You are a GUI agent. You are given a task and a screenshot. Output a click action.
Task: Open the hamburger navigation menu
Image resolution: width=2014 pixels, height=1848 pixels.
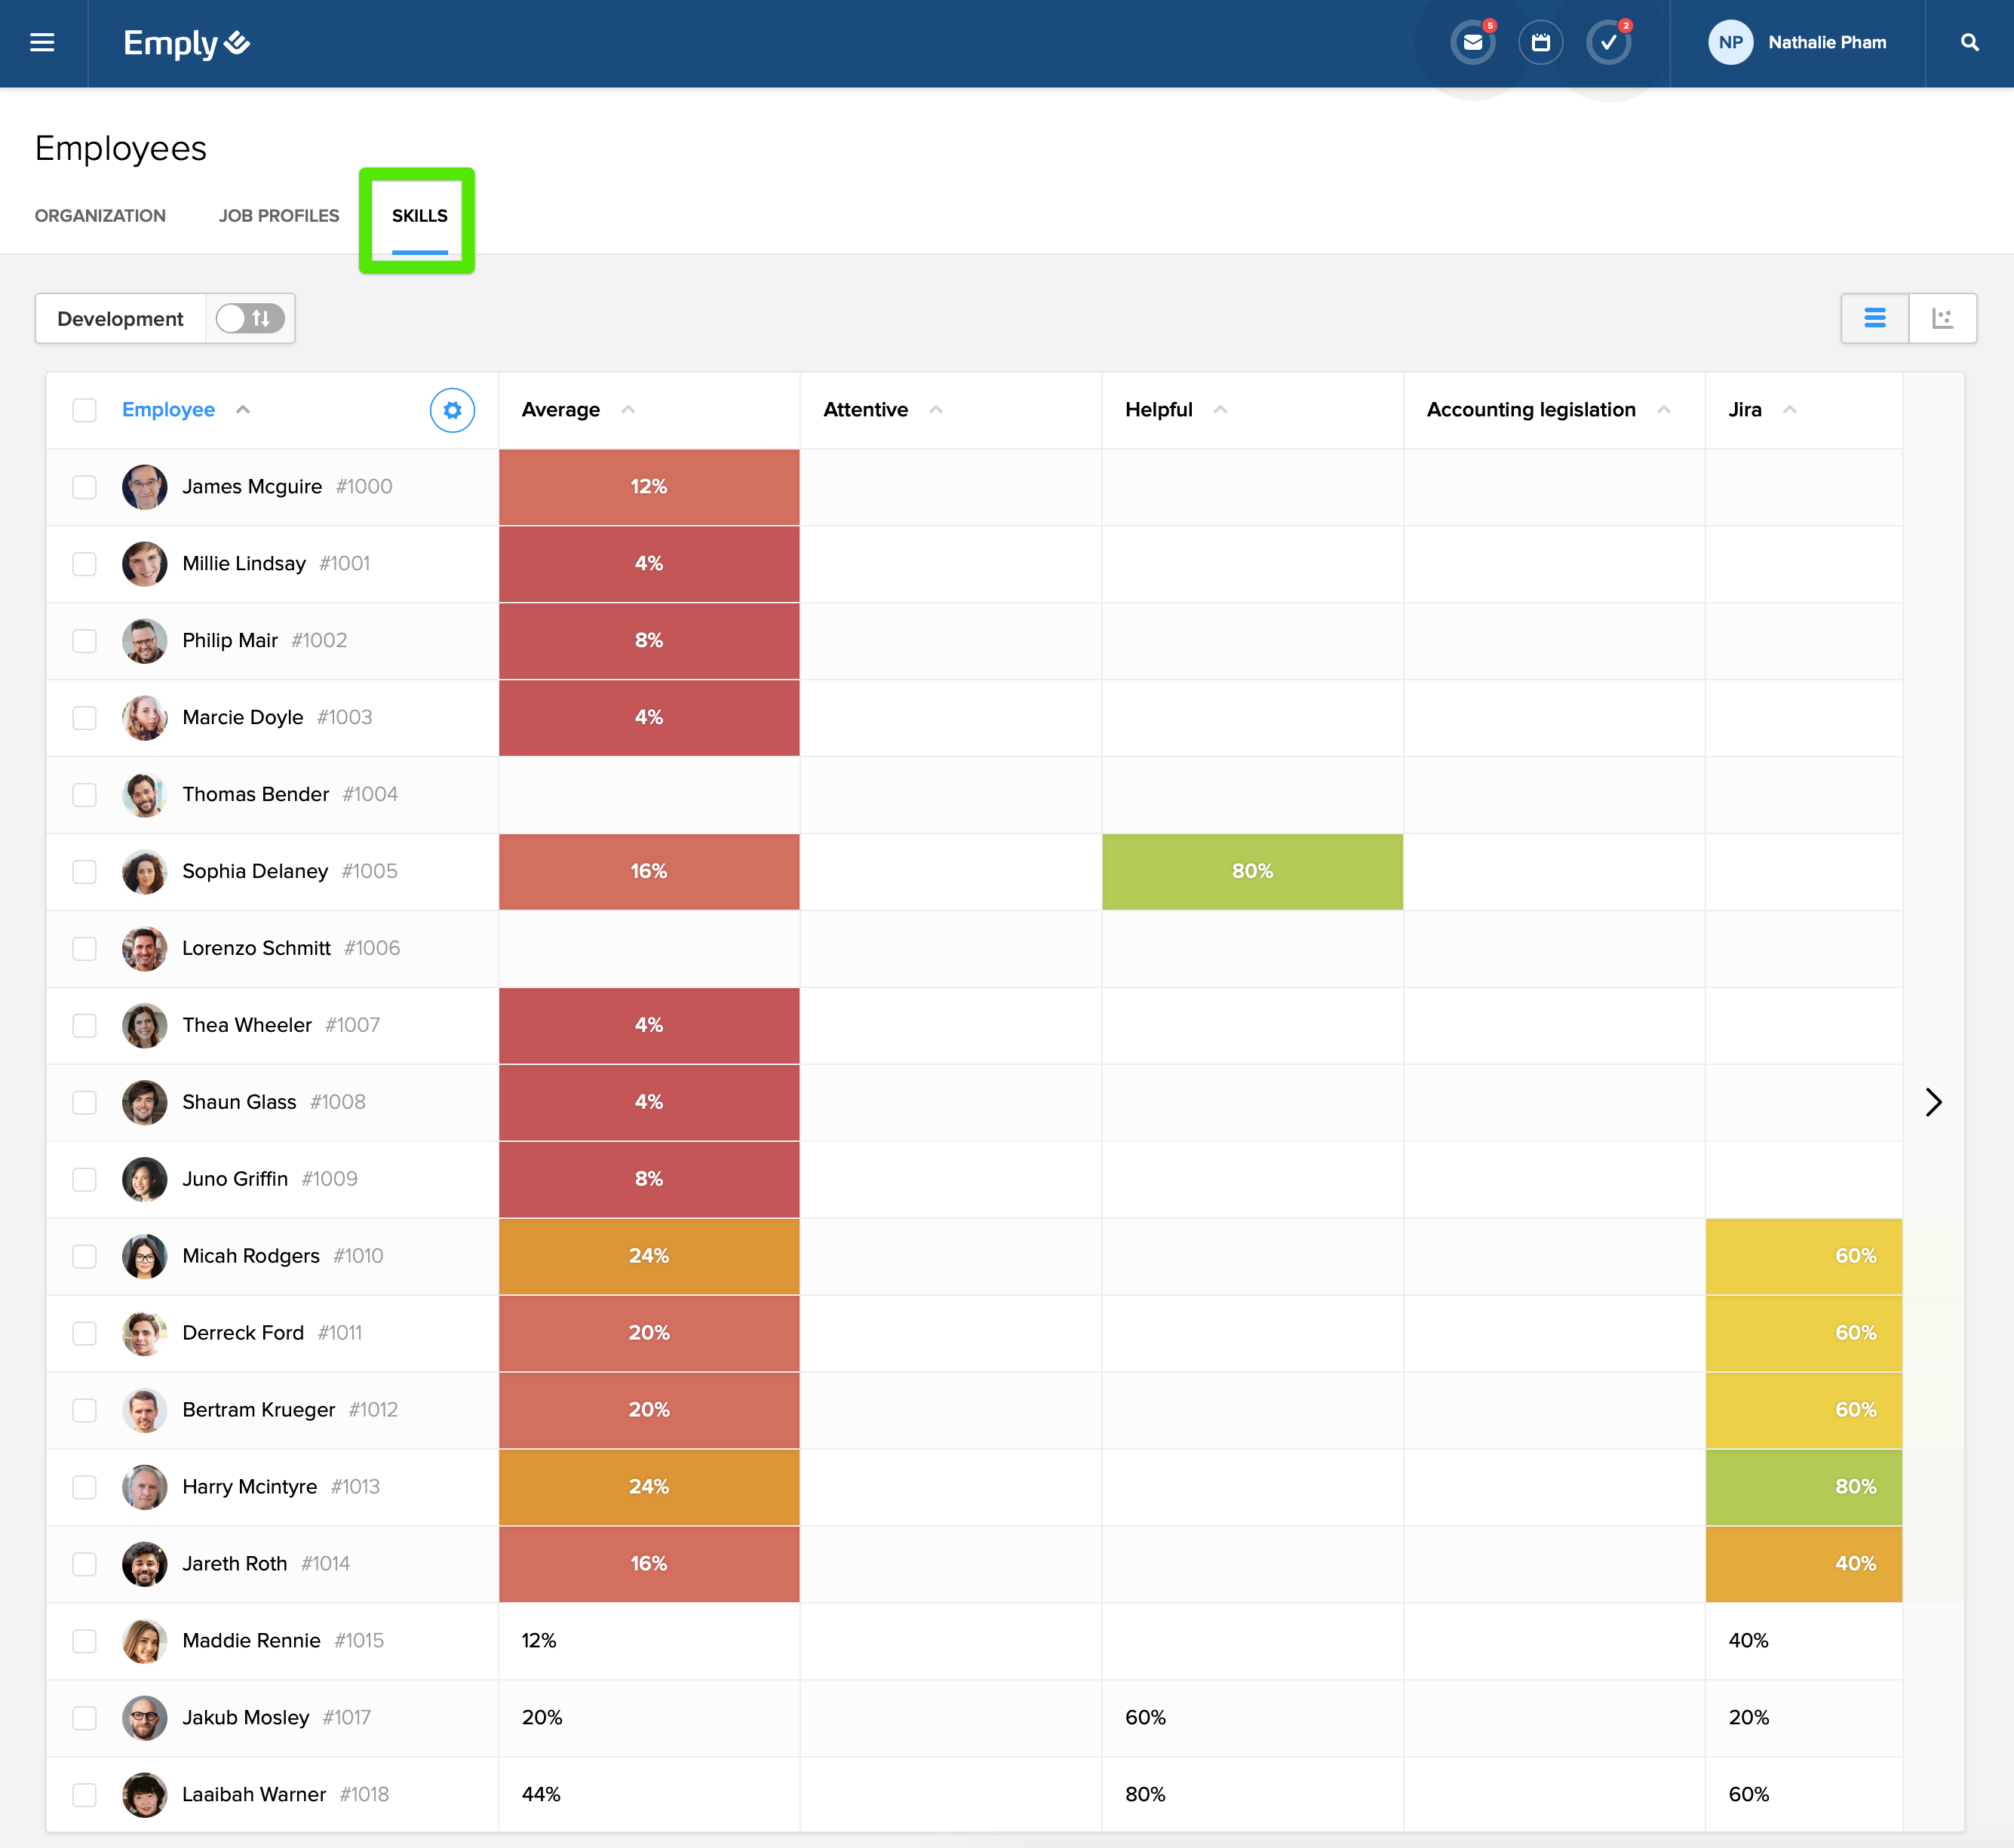click(42, 43)
